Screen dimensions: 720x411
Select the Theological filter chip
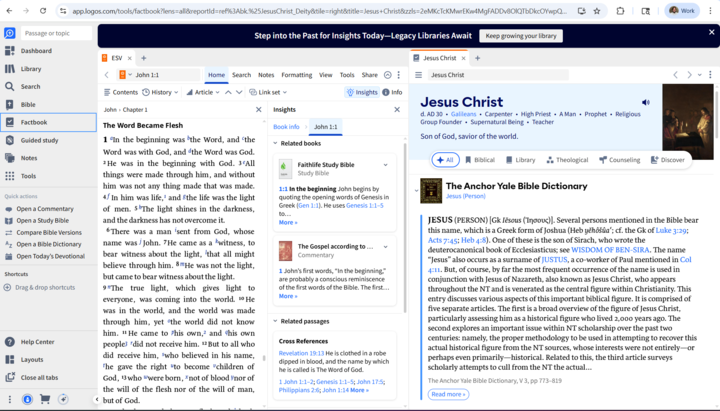coord(567,160)
